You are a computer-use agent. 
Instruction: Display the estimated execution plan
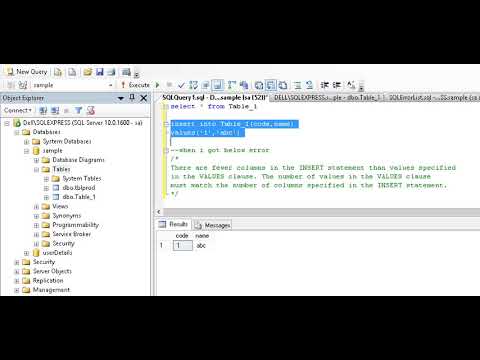194,85
